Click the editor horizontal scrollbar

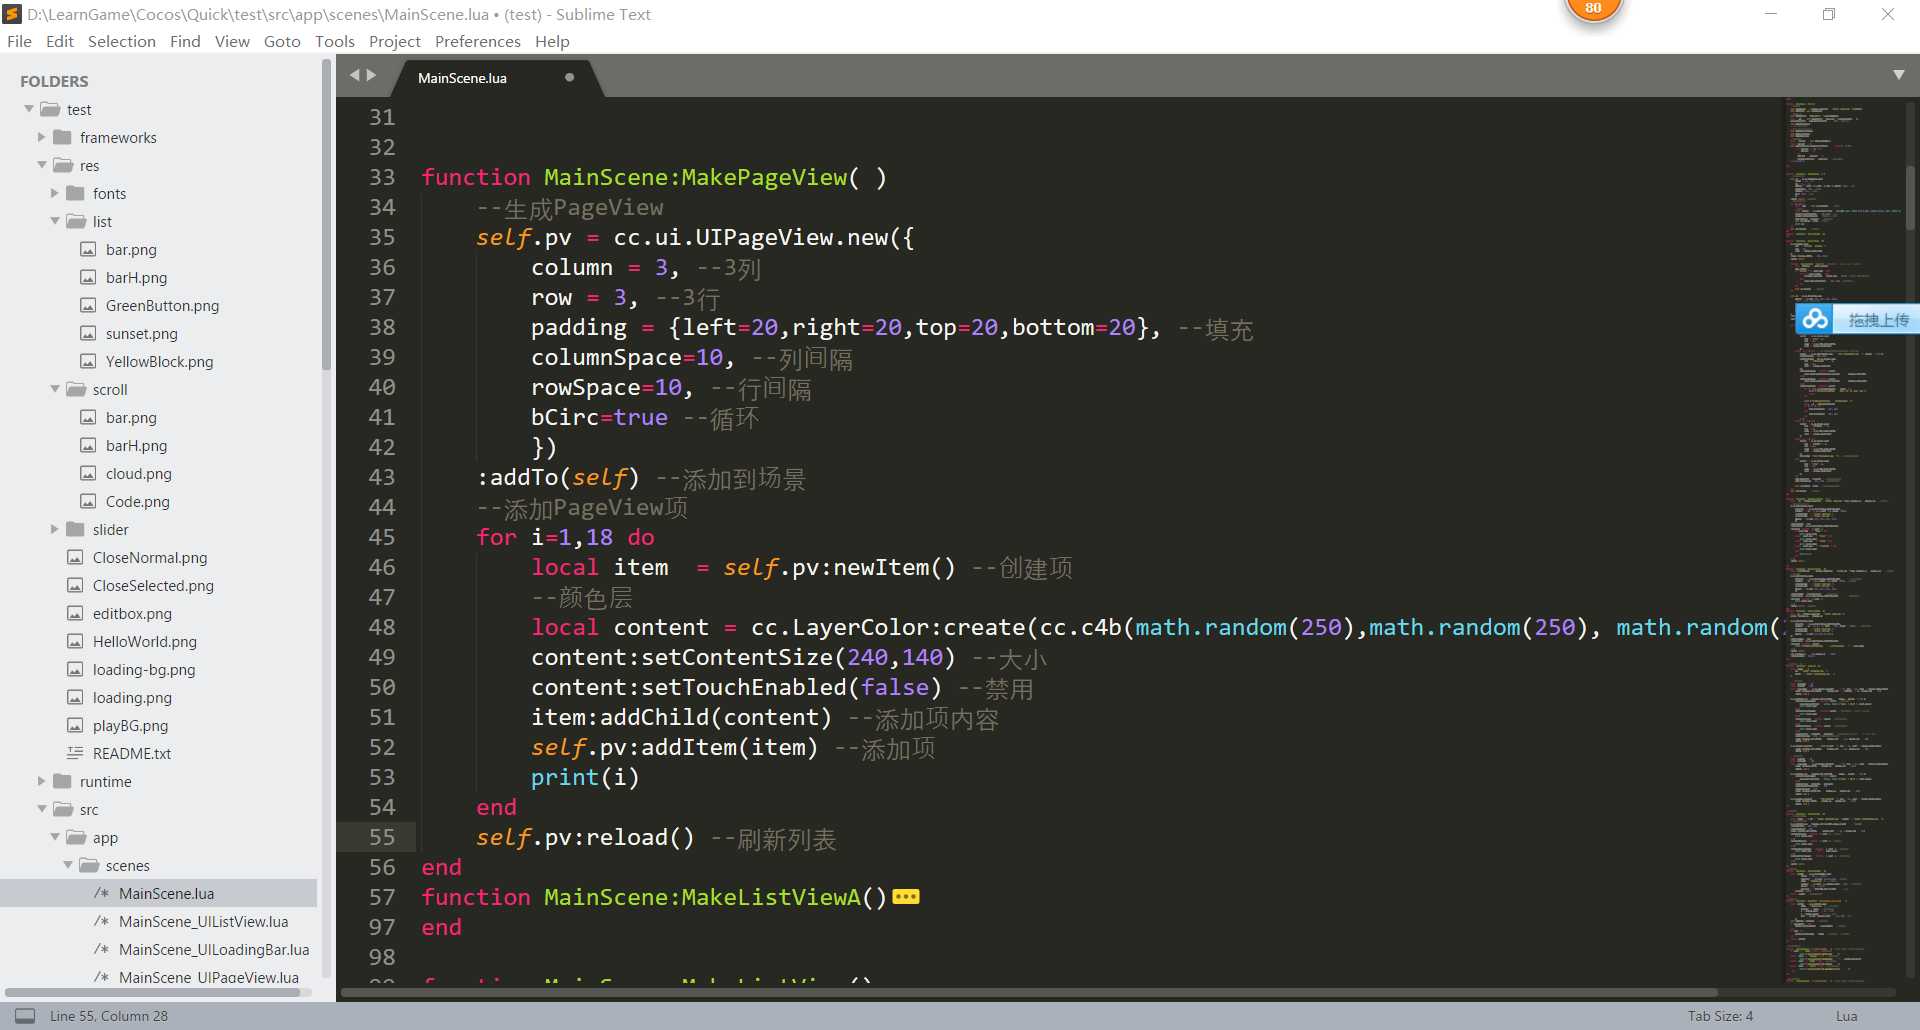point(1028,993)
